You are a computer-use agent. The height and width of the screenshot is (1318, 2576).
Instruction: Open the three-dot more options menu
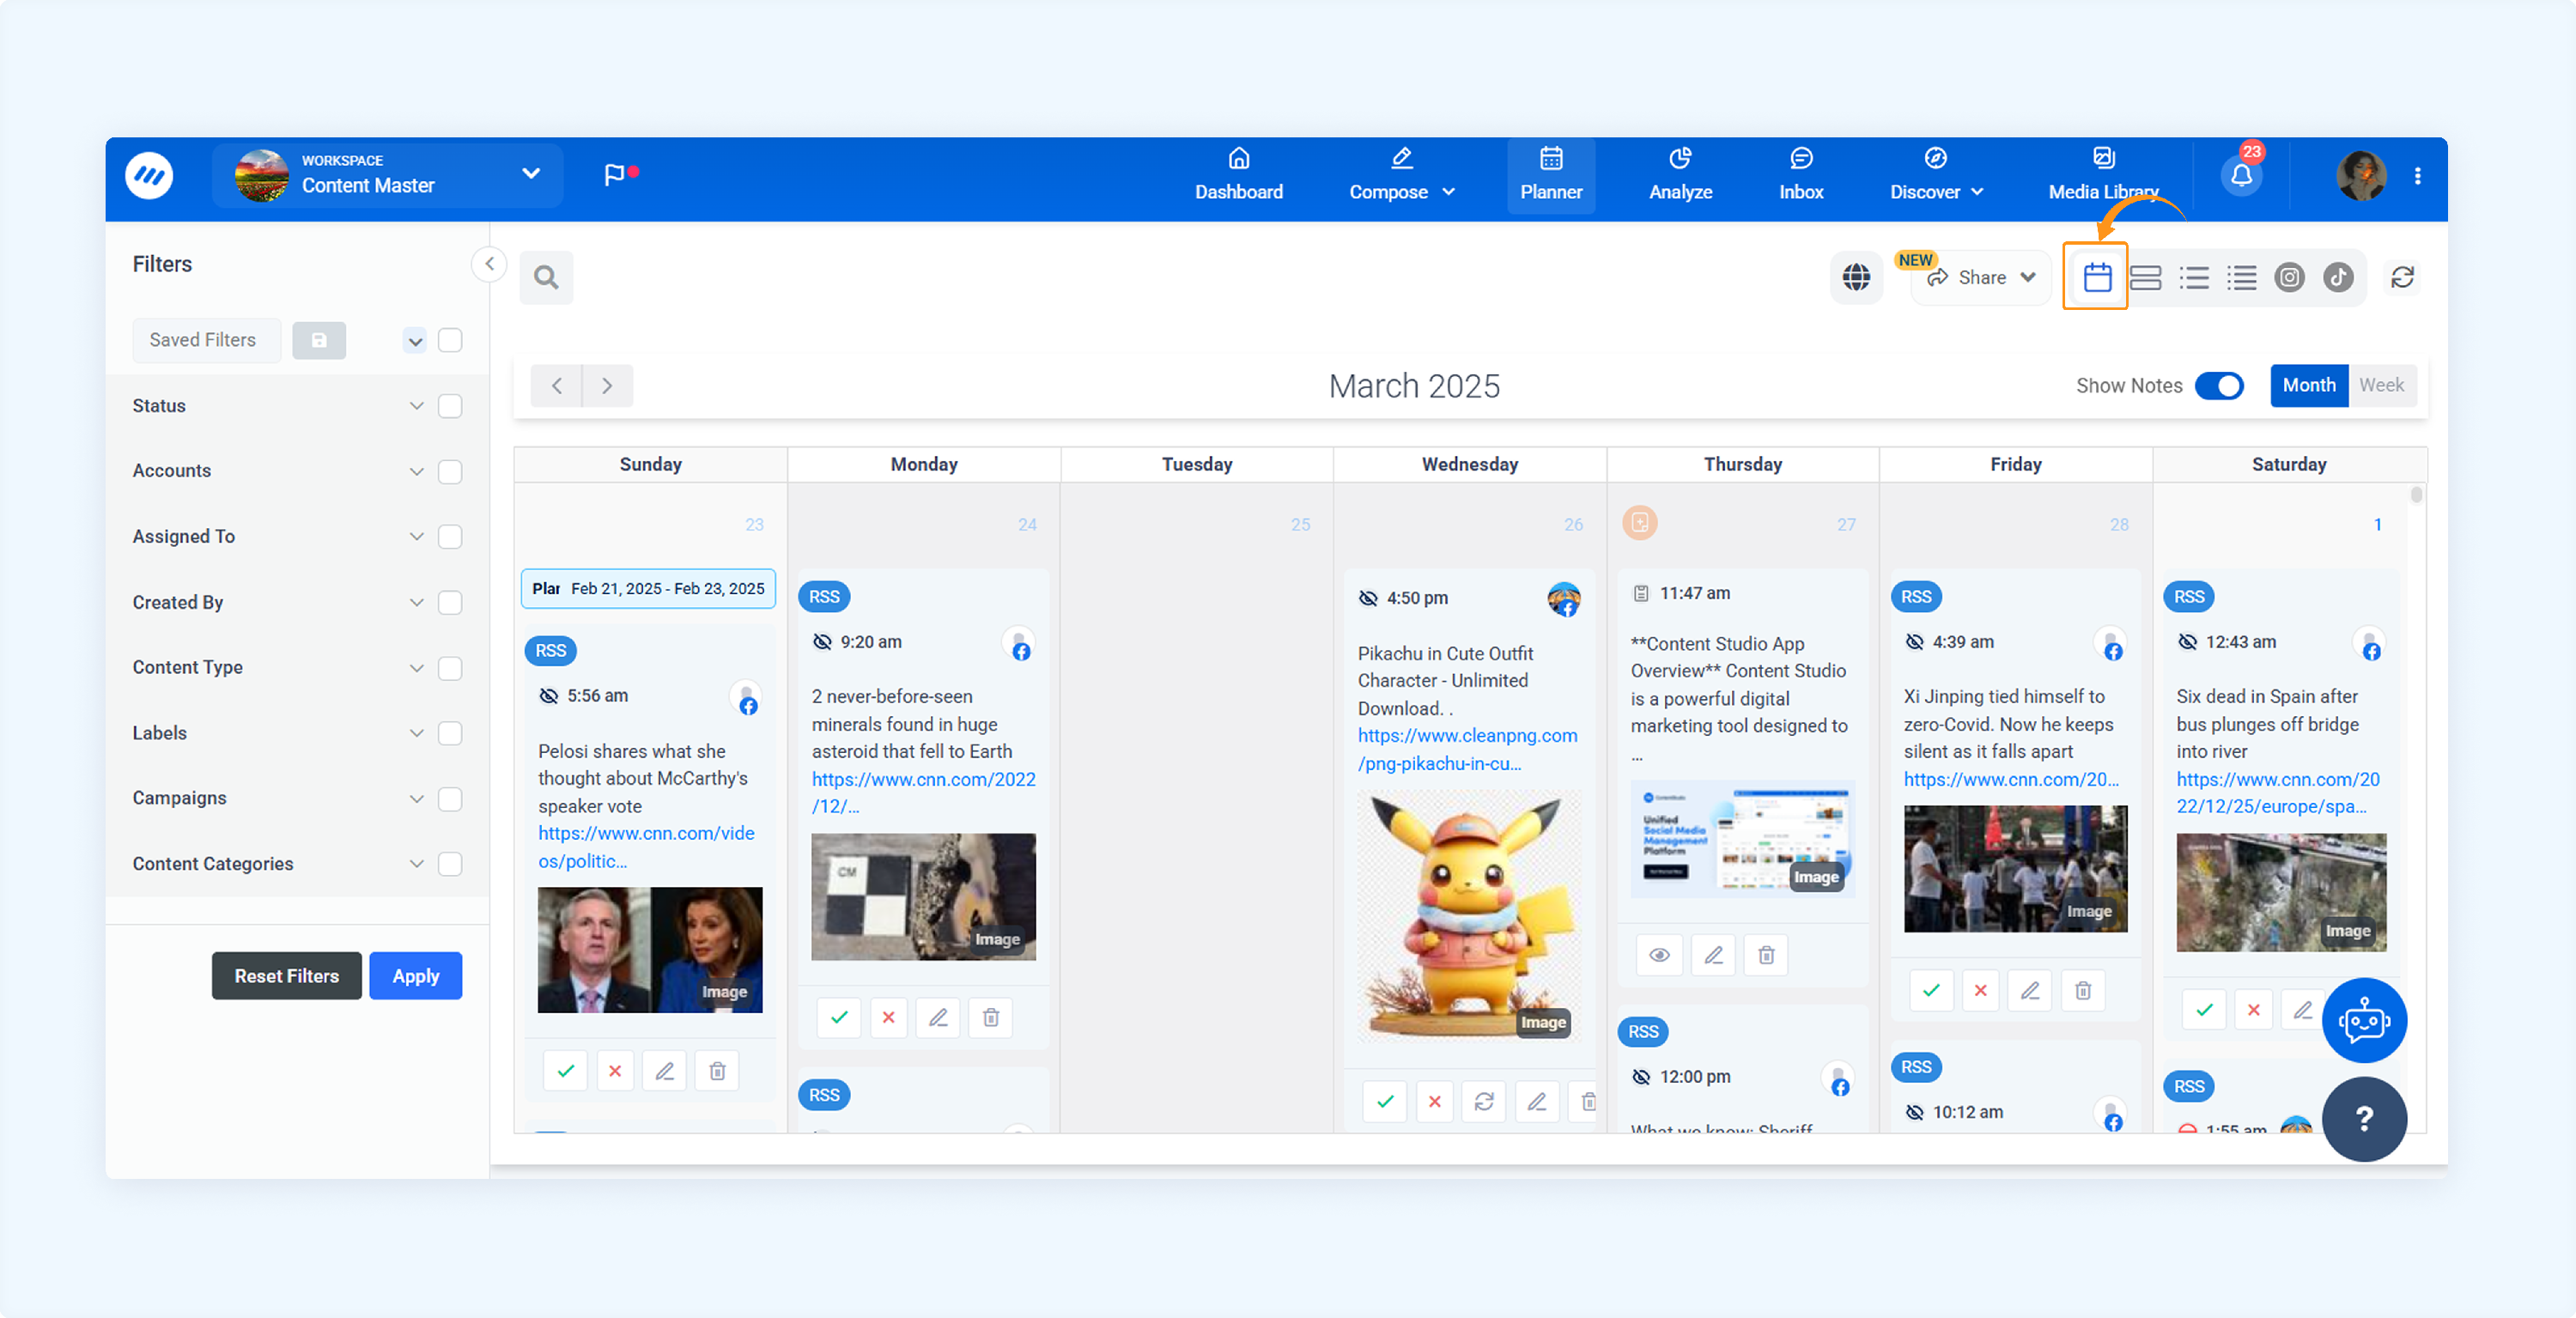(x=2417, y=176)
